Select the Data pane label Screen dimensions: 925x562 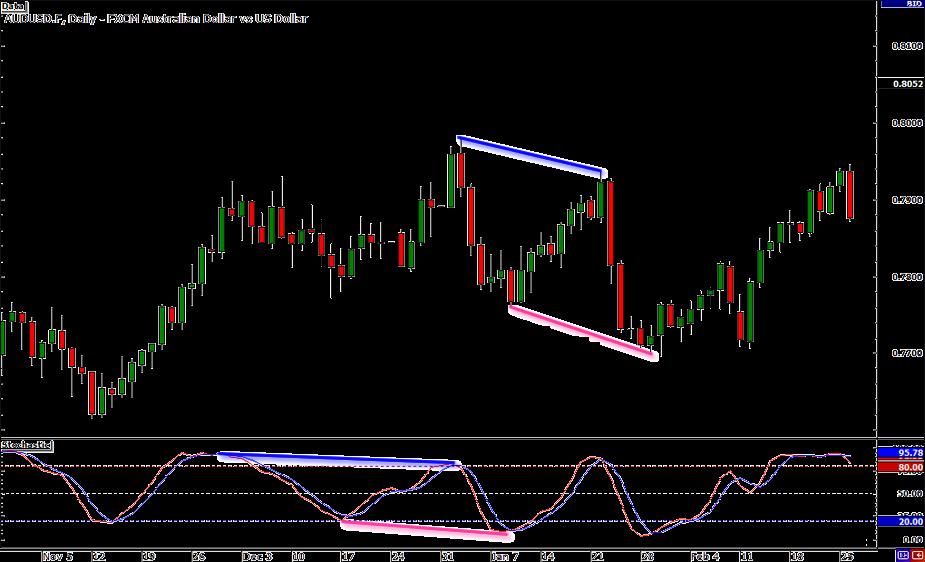[x=14, y=6]
